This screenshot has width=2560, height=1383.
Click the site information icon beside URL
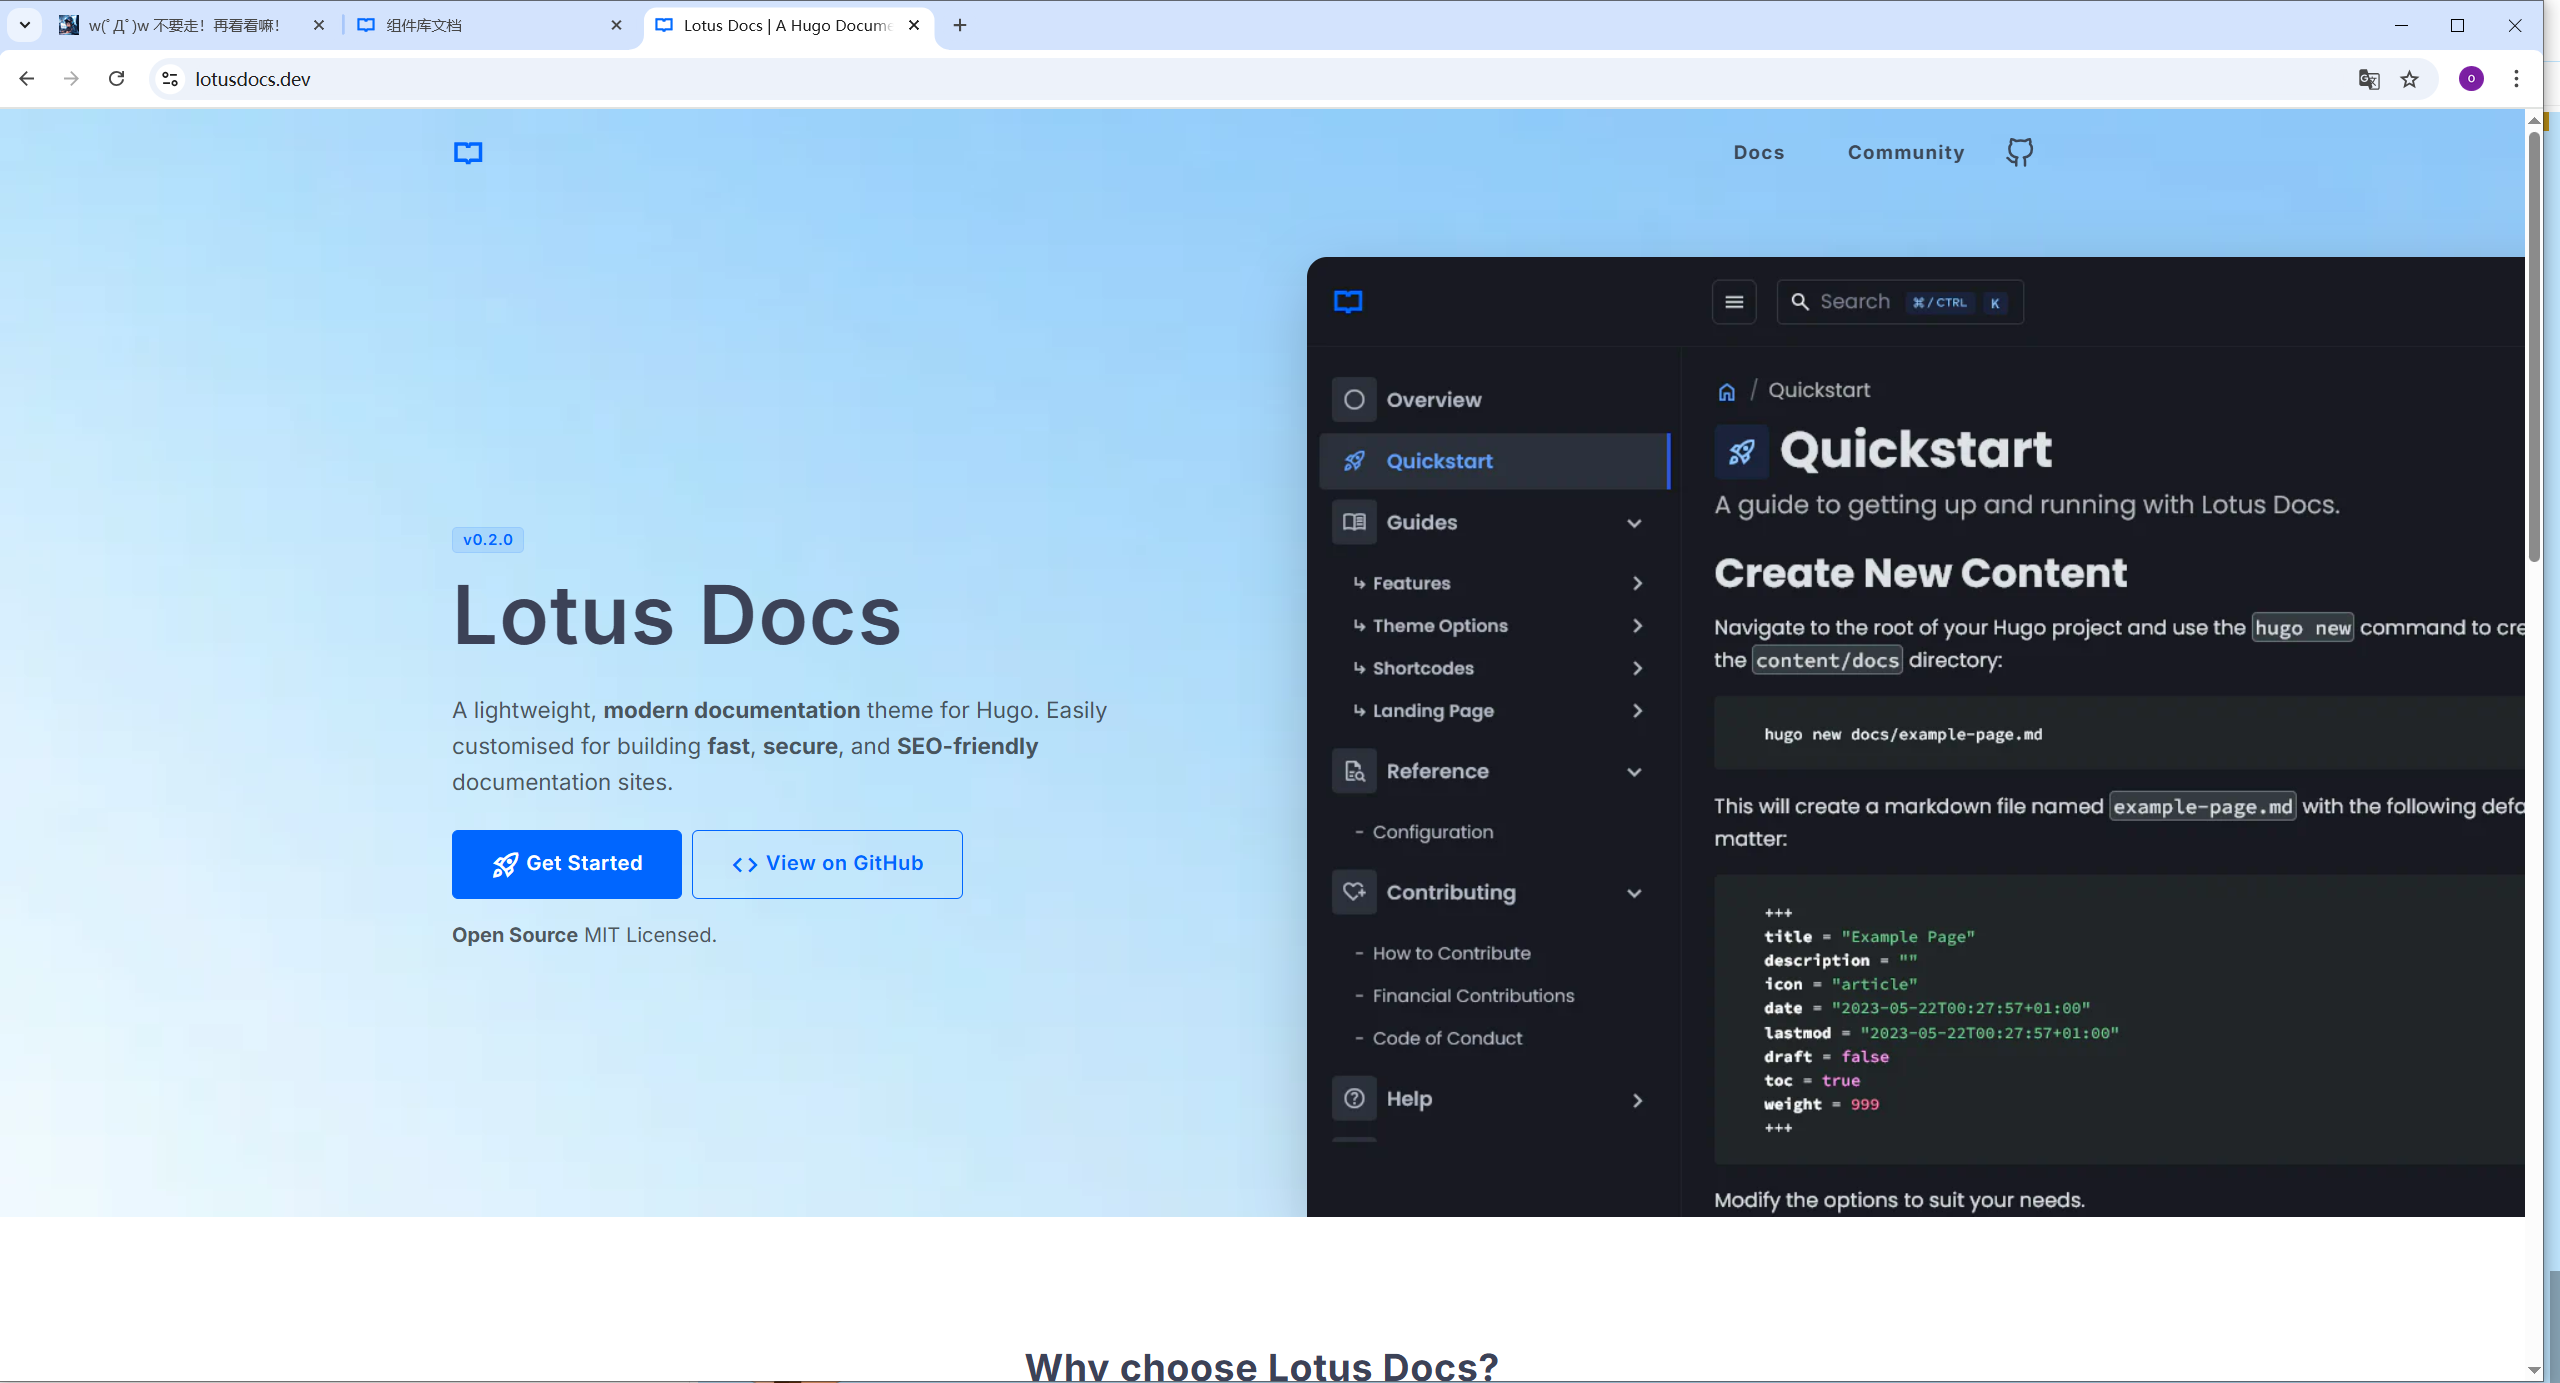pyautogui.click(x=170, y=79)
